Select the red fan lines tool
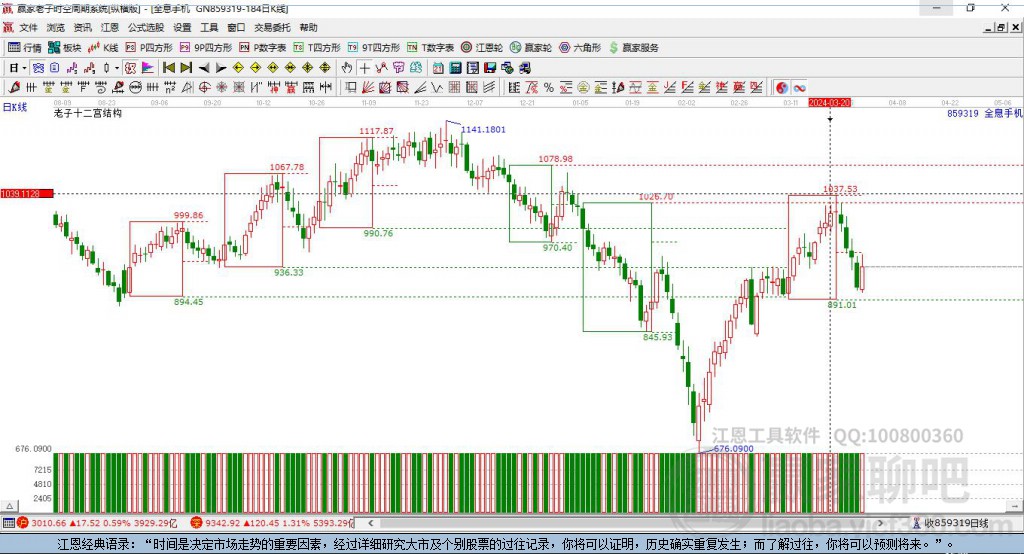1024x554 pixels. (368, 87)
